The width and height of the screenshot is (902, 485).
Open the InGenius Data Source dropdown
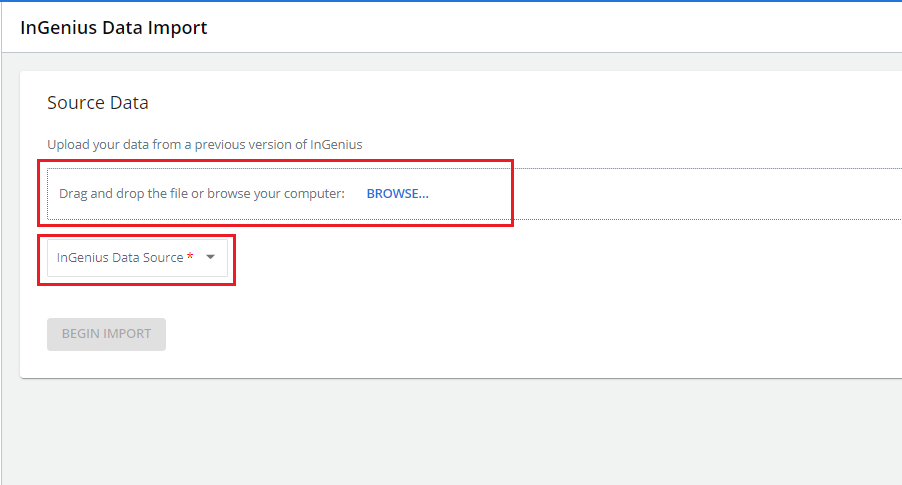(x=137, y=258)
